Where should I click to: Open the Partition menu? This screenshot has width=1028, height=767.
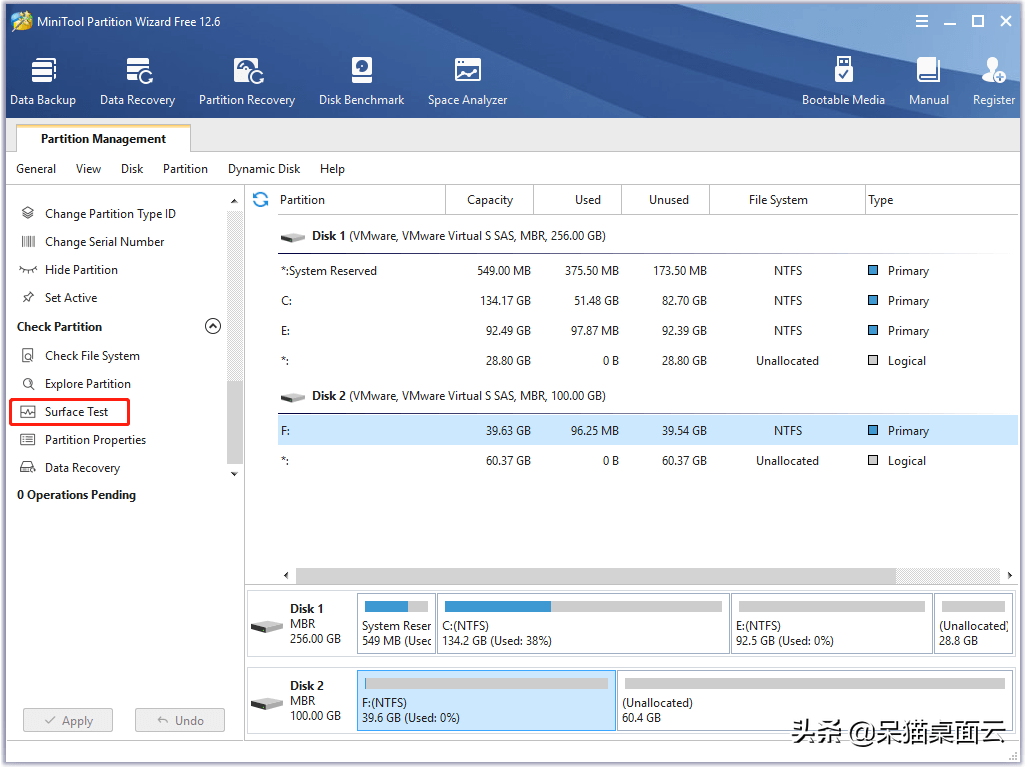tap(186, 169)
